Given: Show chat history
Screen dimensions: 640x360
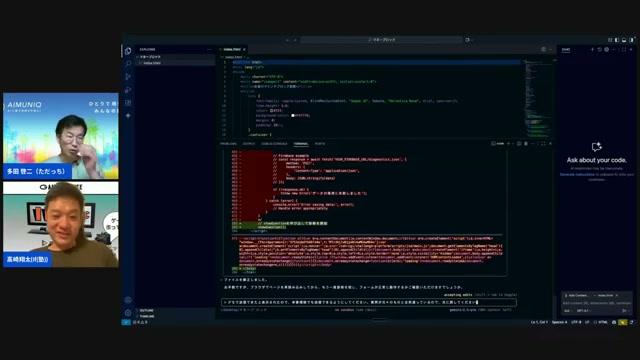Looking at the screenshot, I should [600, 49].
